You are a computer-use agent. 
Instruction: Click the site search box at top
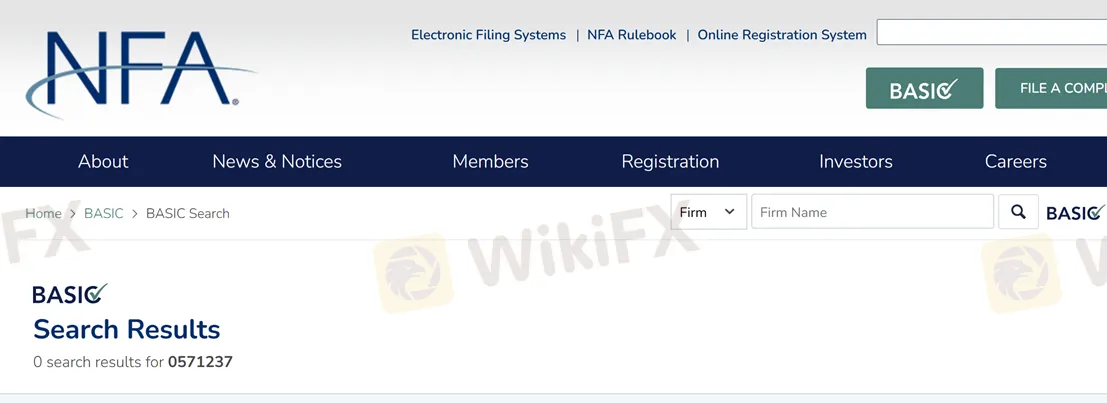pos(990,33)
